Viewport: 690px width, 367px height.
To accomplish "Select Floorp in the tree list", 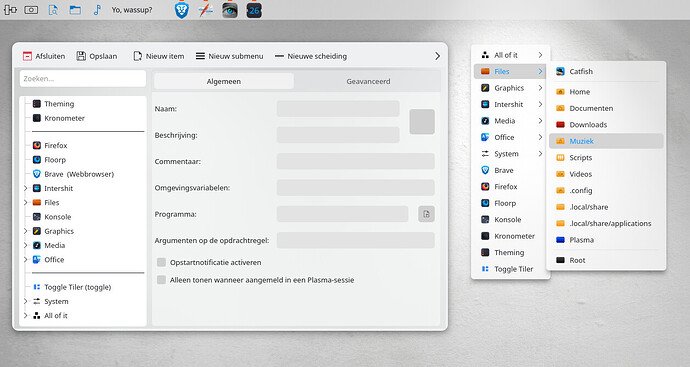I will pos(49,160).
